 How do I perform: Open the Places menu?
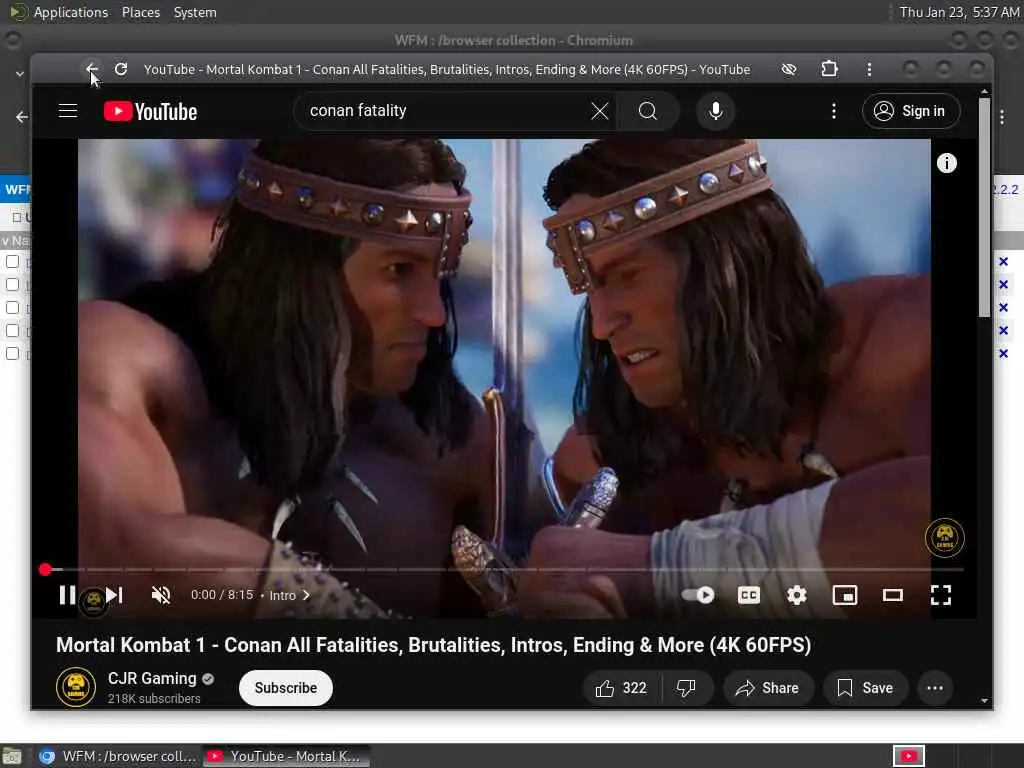[140, 12]
